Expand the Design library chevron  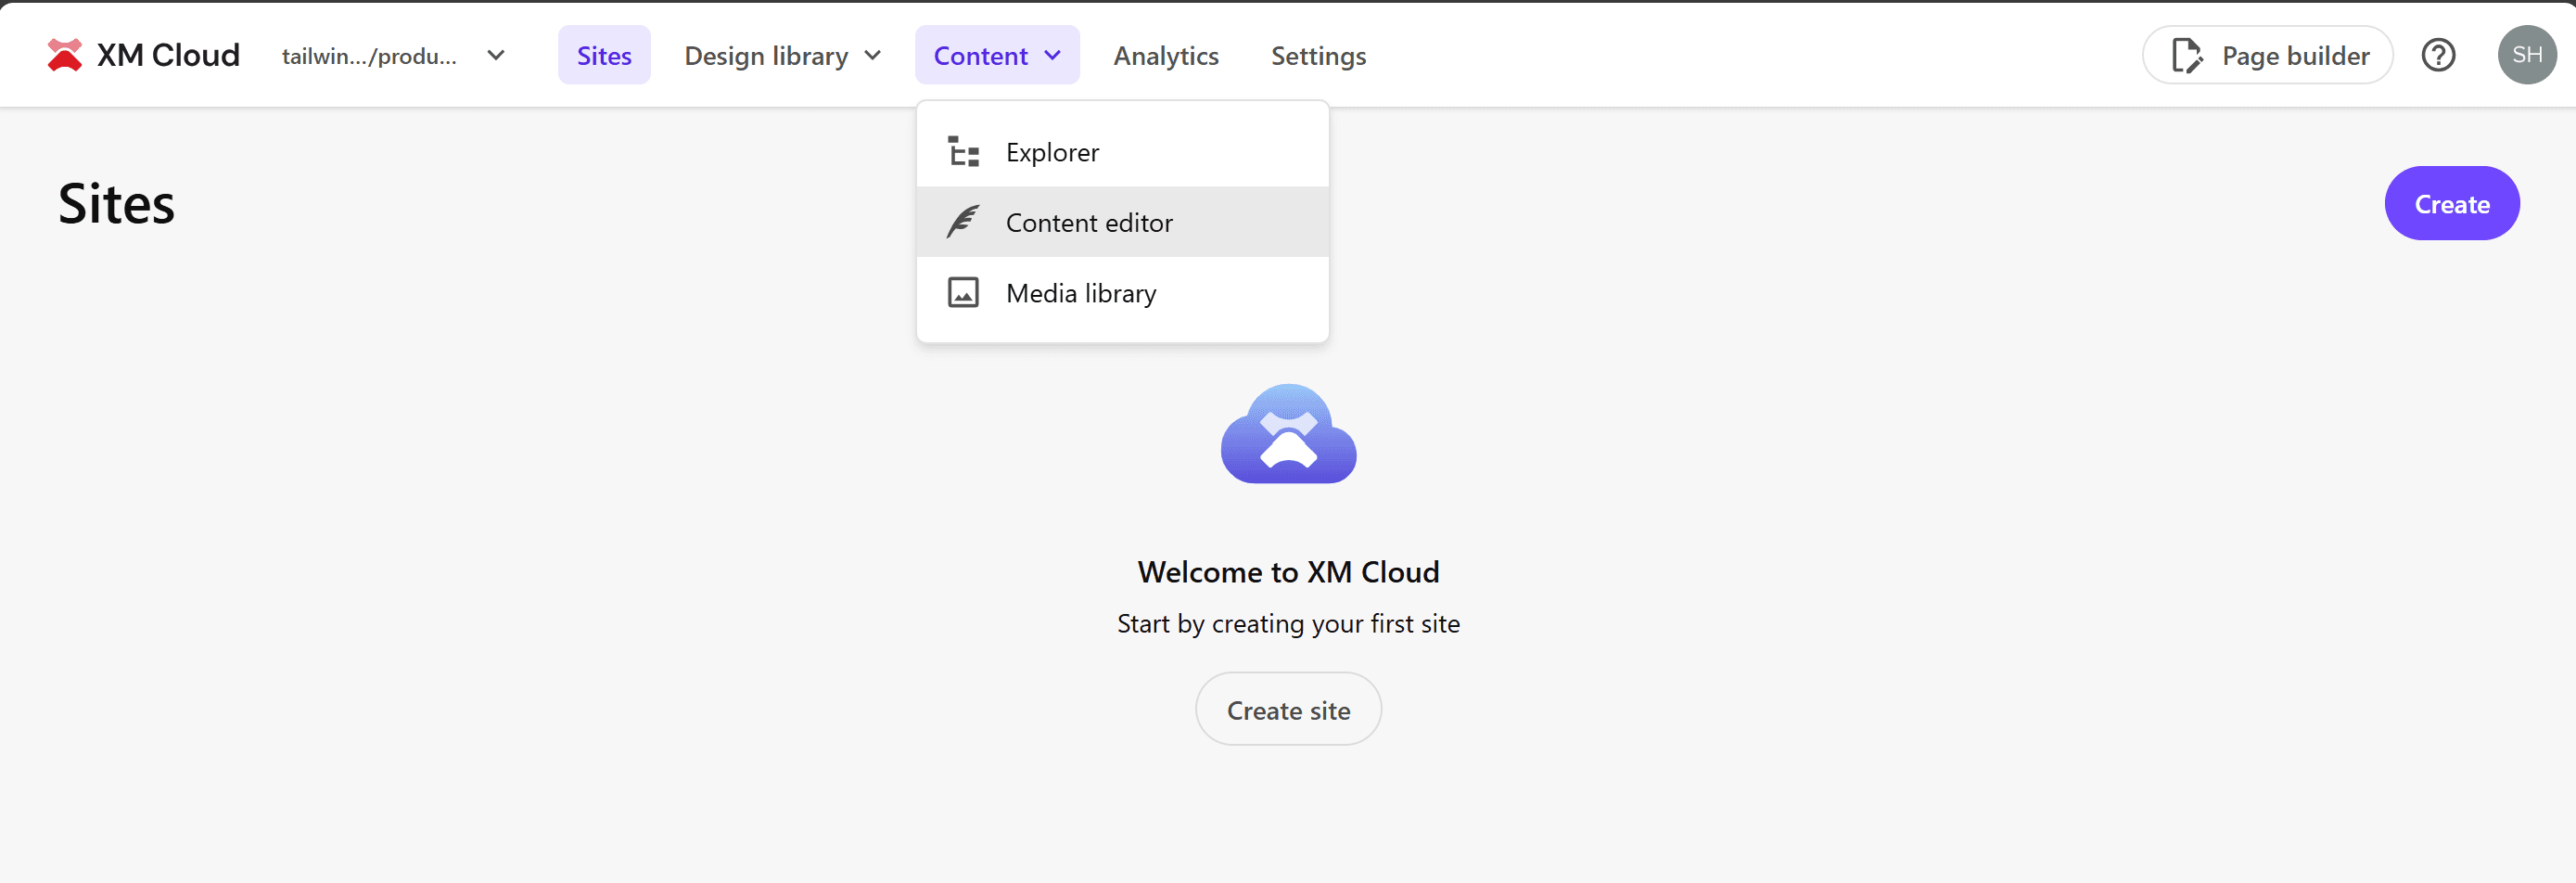pyautogui.click(x=873, y=56)
